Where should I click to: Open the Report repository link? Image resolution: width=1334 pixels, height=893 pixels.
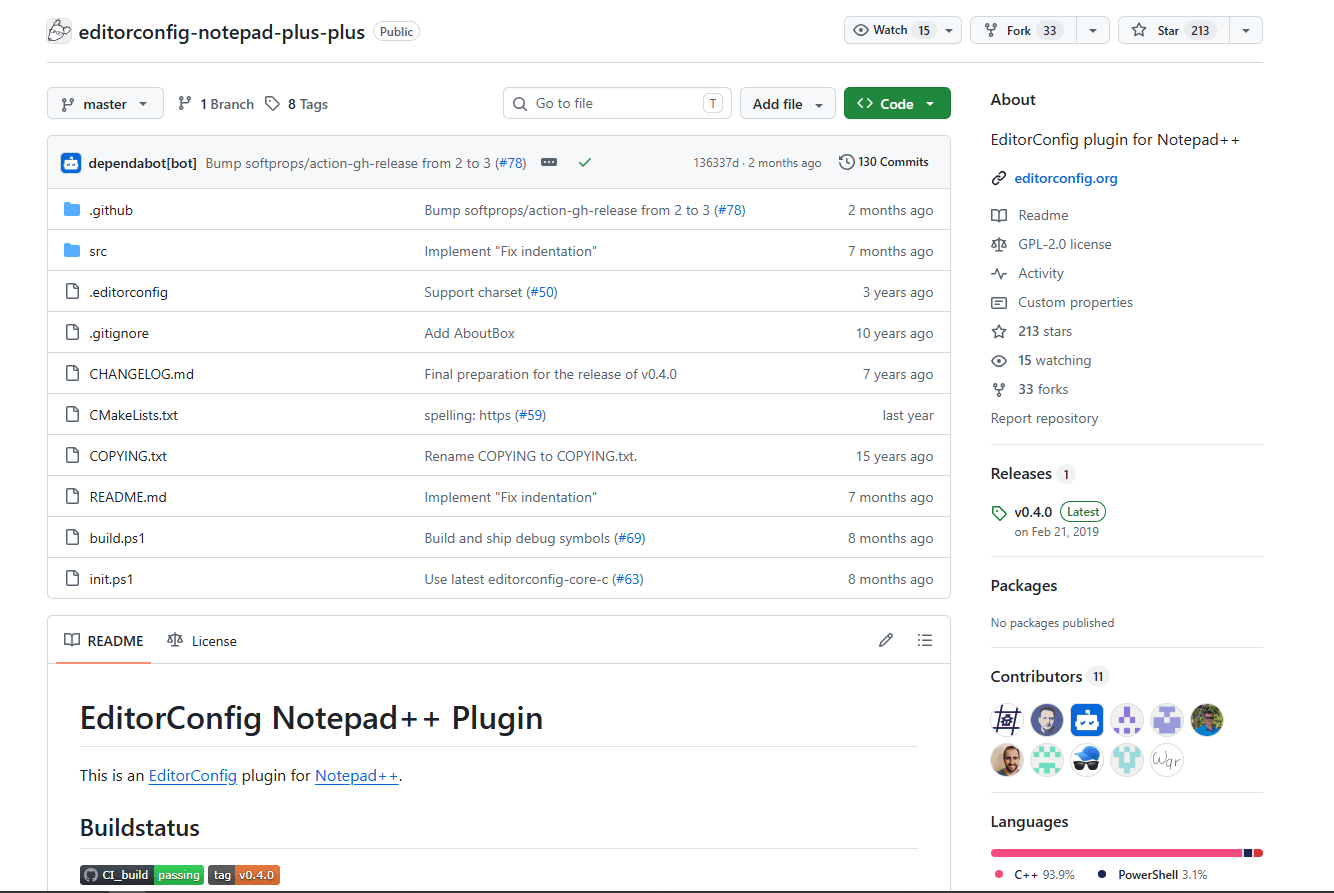[x=1044, y=418]
